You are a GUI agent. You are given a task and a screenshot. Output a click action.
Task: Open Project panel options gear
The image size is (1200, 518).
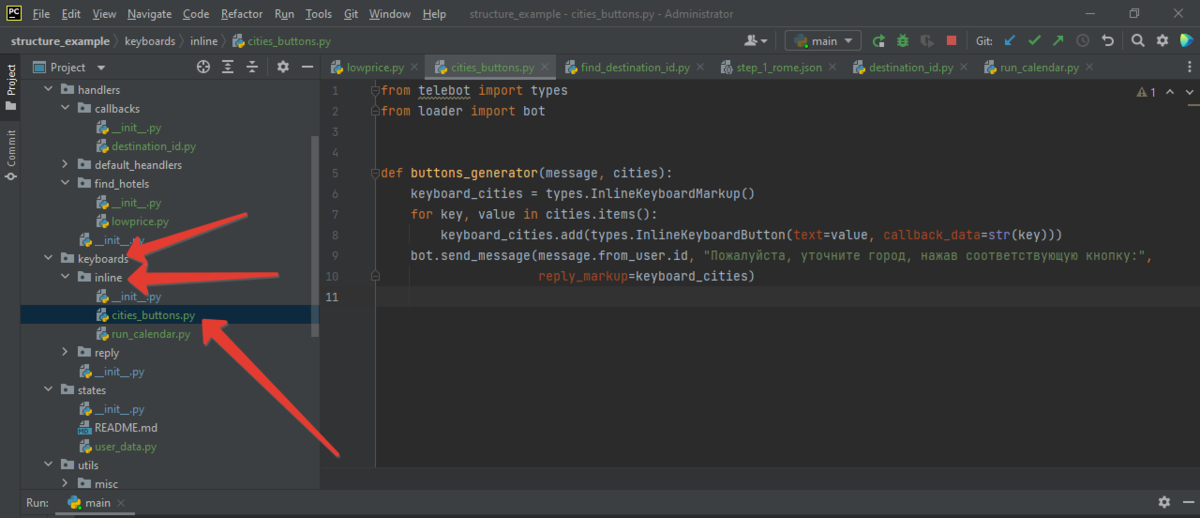coord(283,67)
